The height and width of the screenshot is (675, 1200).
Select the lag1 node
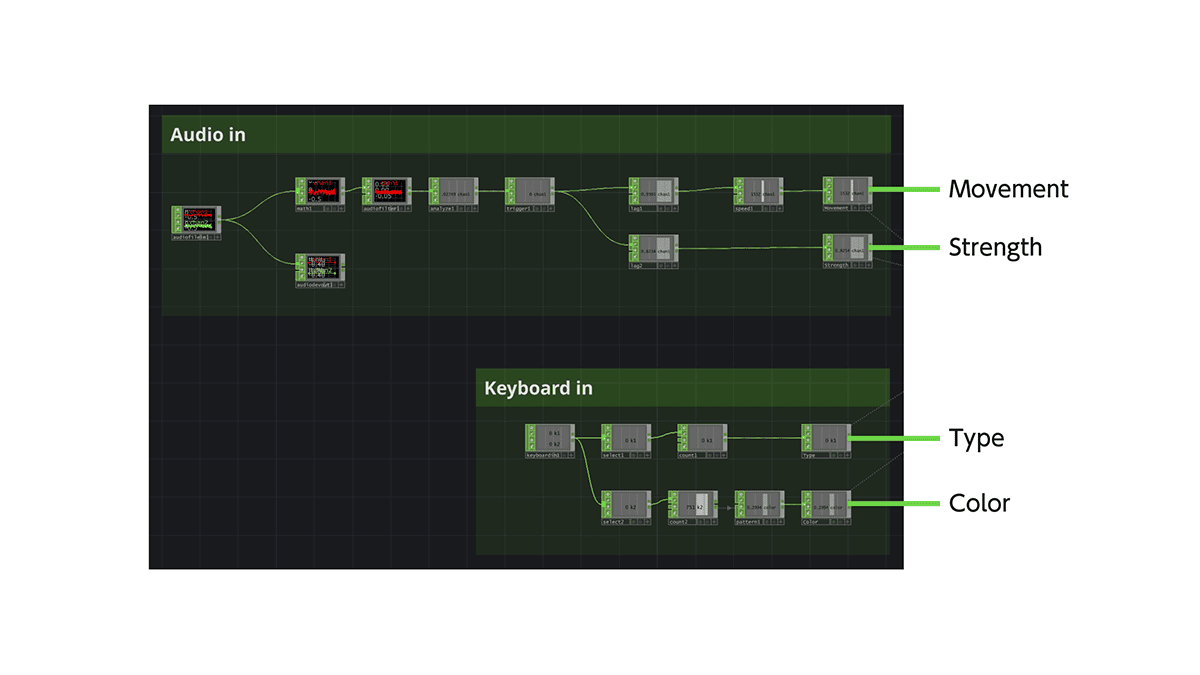[654, 192]
